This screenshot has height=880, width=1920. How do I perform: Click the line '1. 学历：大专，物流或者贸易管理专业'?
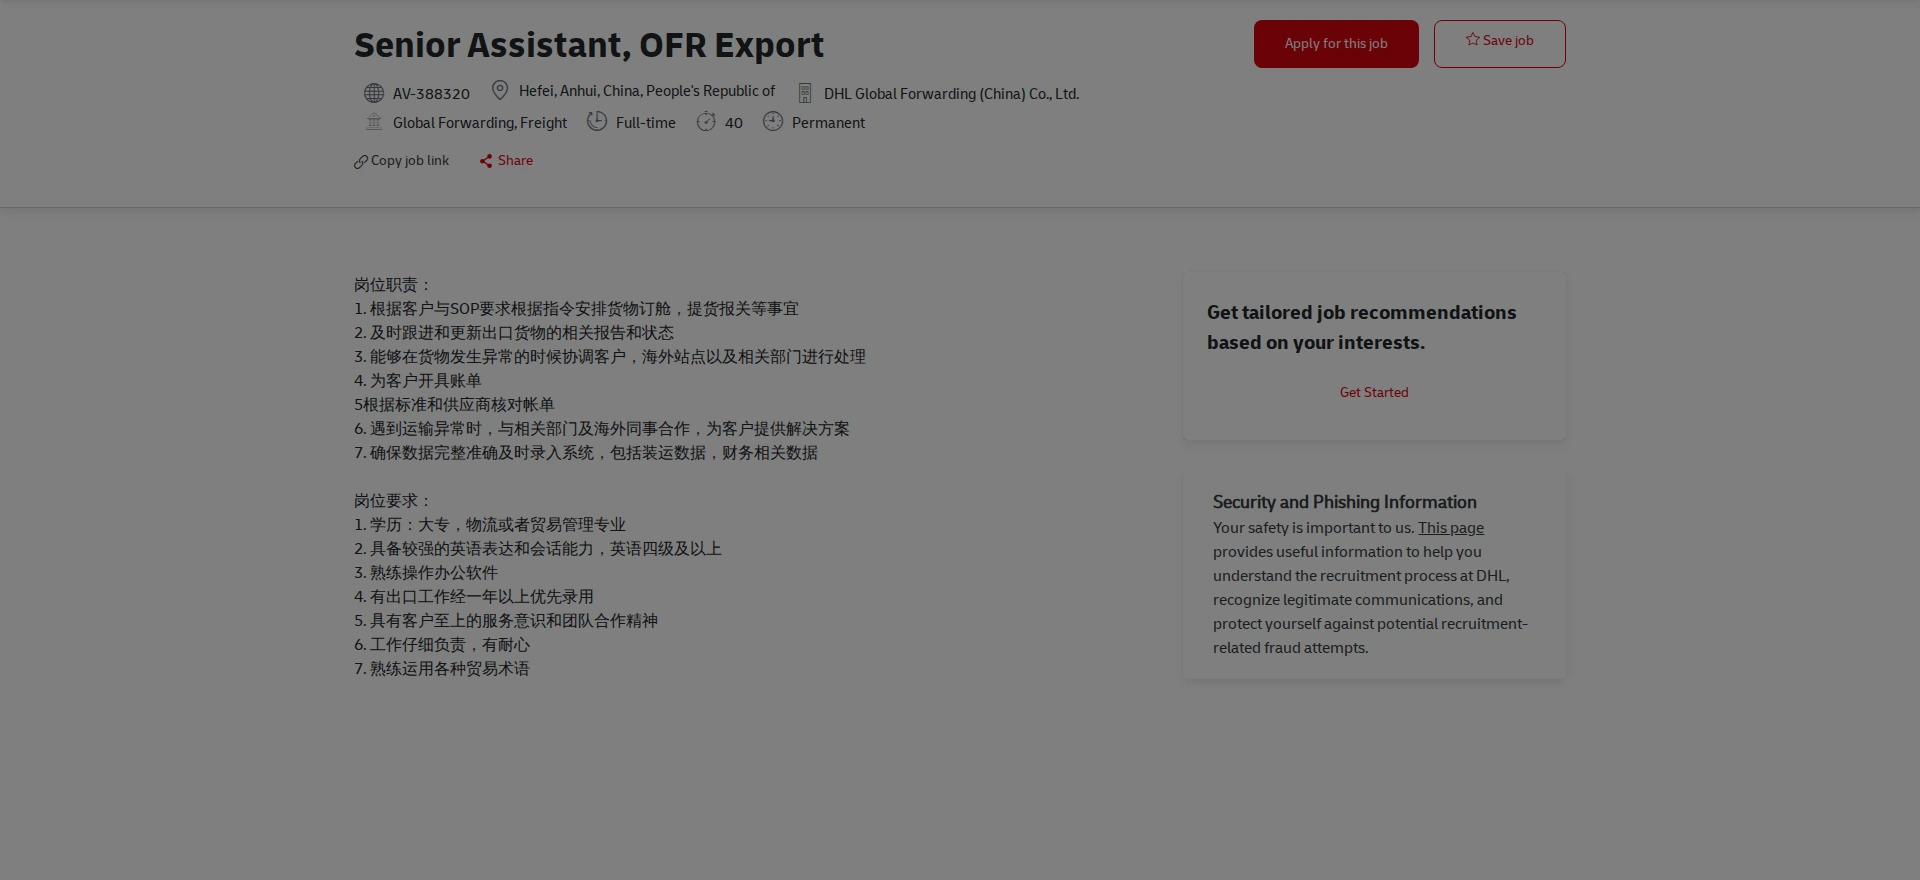[x=490, y=525]
